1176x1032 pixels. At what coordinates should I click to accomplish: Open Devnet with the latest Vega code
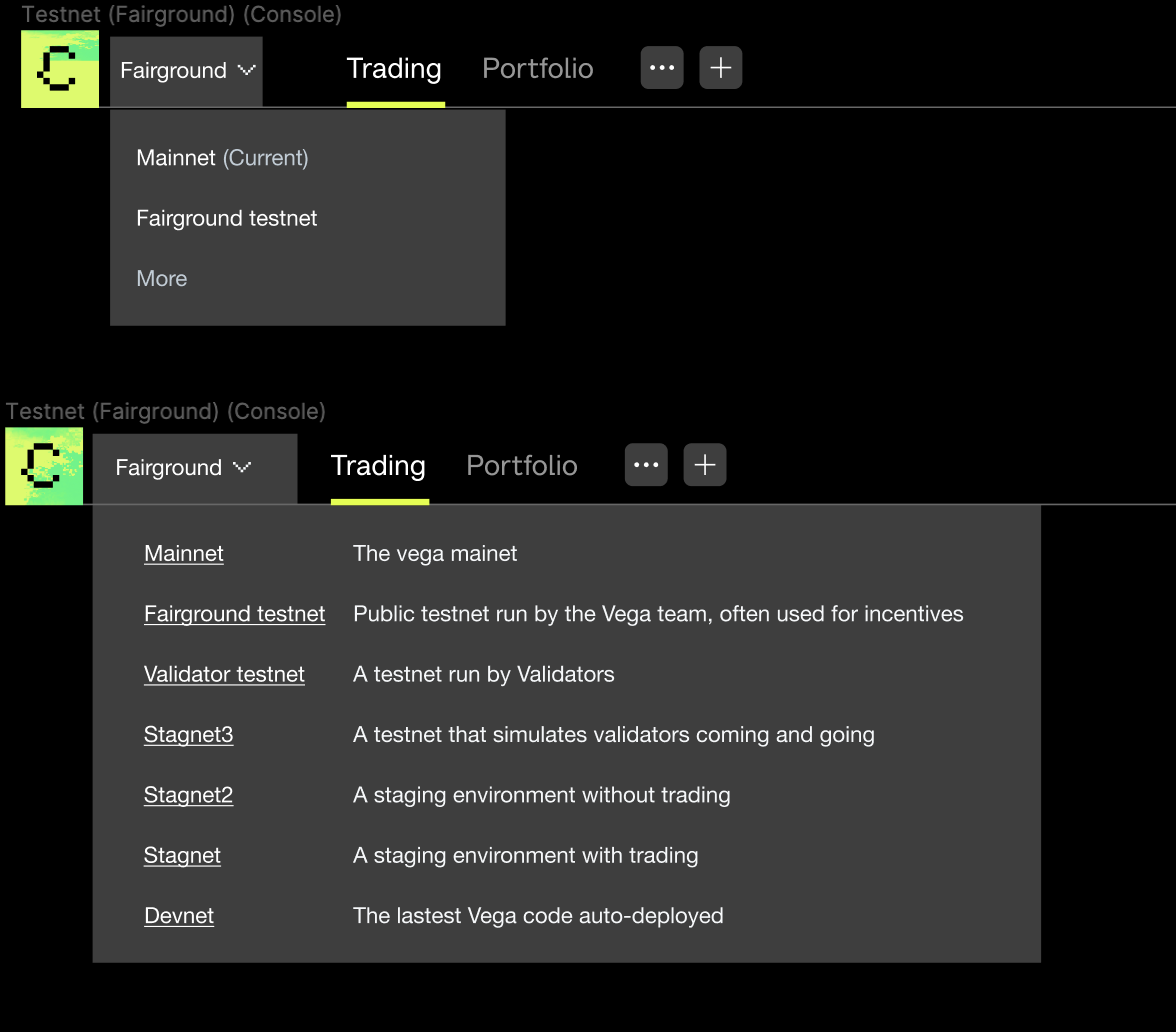coord(178,915)
